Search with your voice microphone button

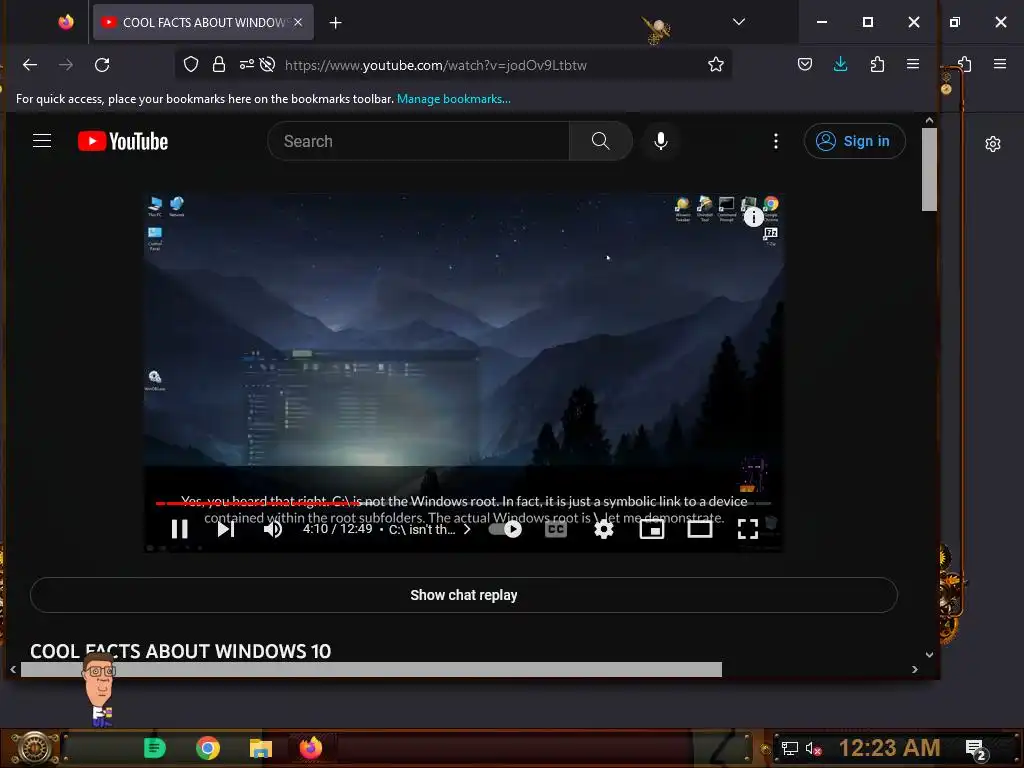[661, 141]
